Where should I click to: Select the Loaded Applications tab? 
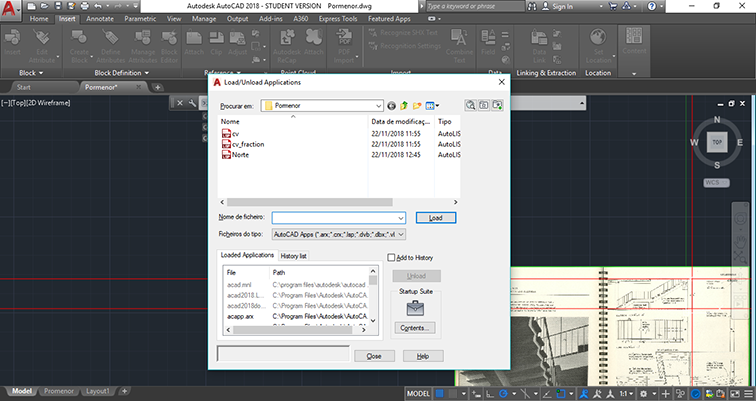(x=247, y=255)
